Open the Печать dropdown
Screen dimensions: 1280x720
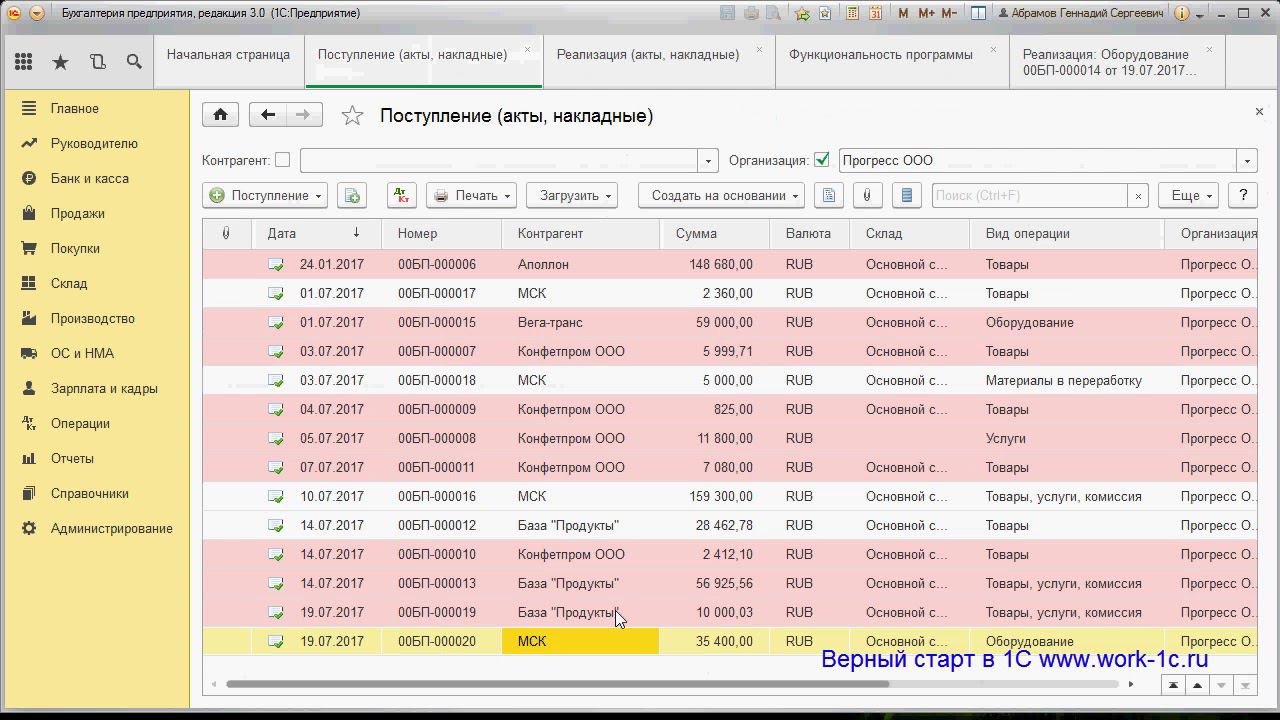click(x=471, y=196)
